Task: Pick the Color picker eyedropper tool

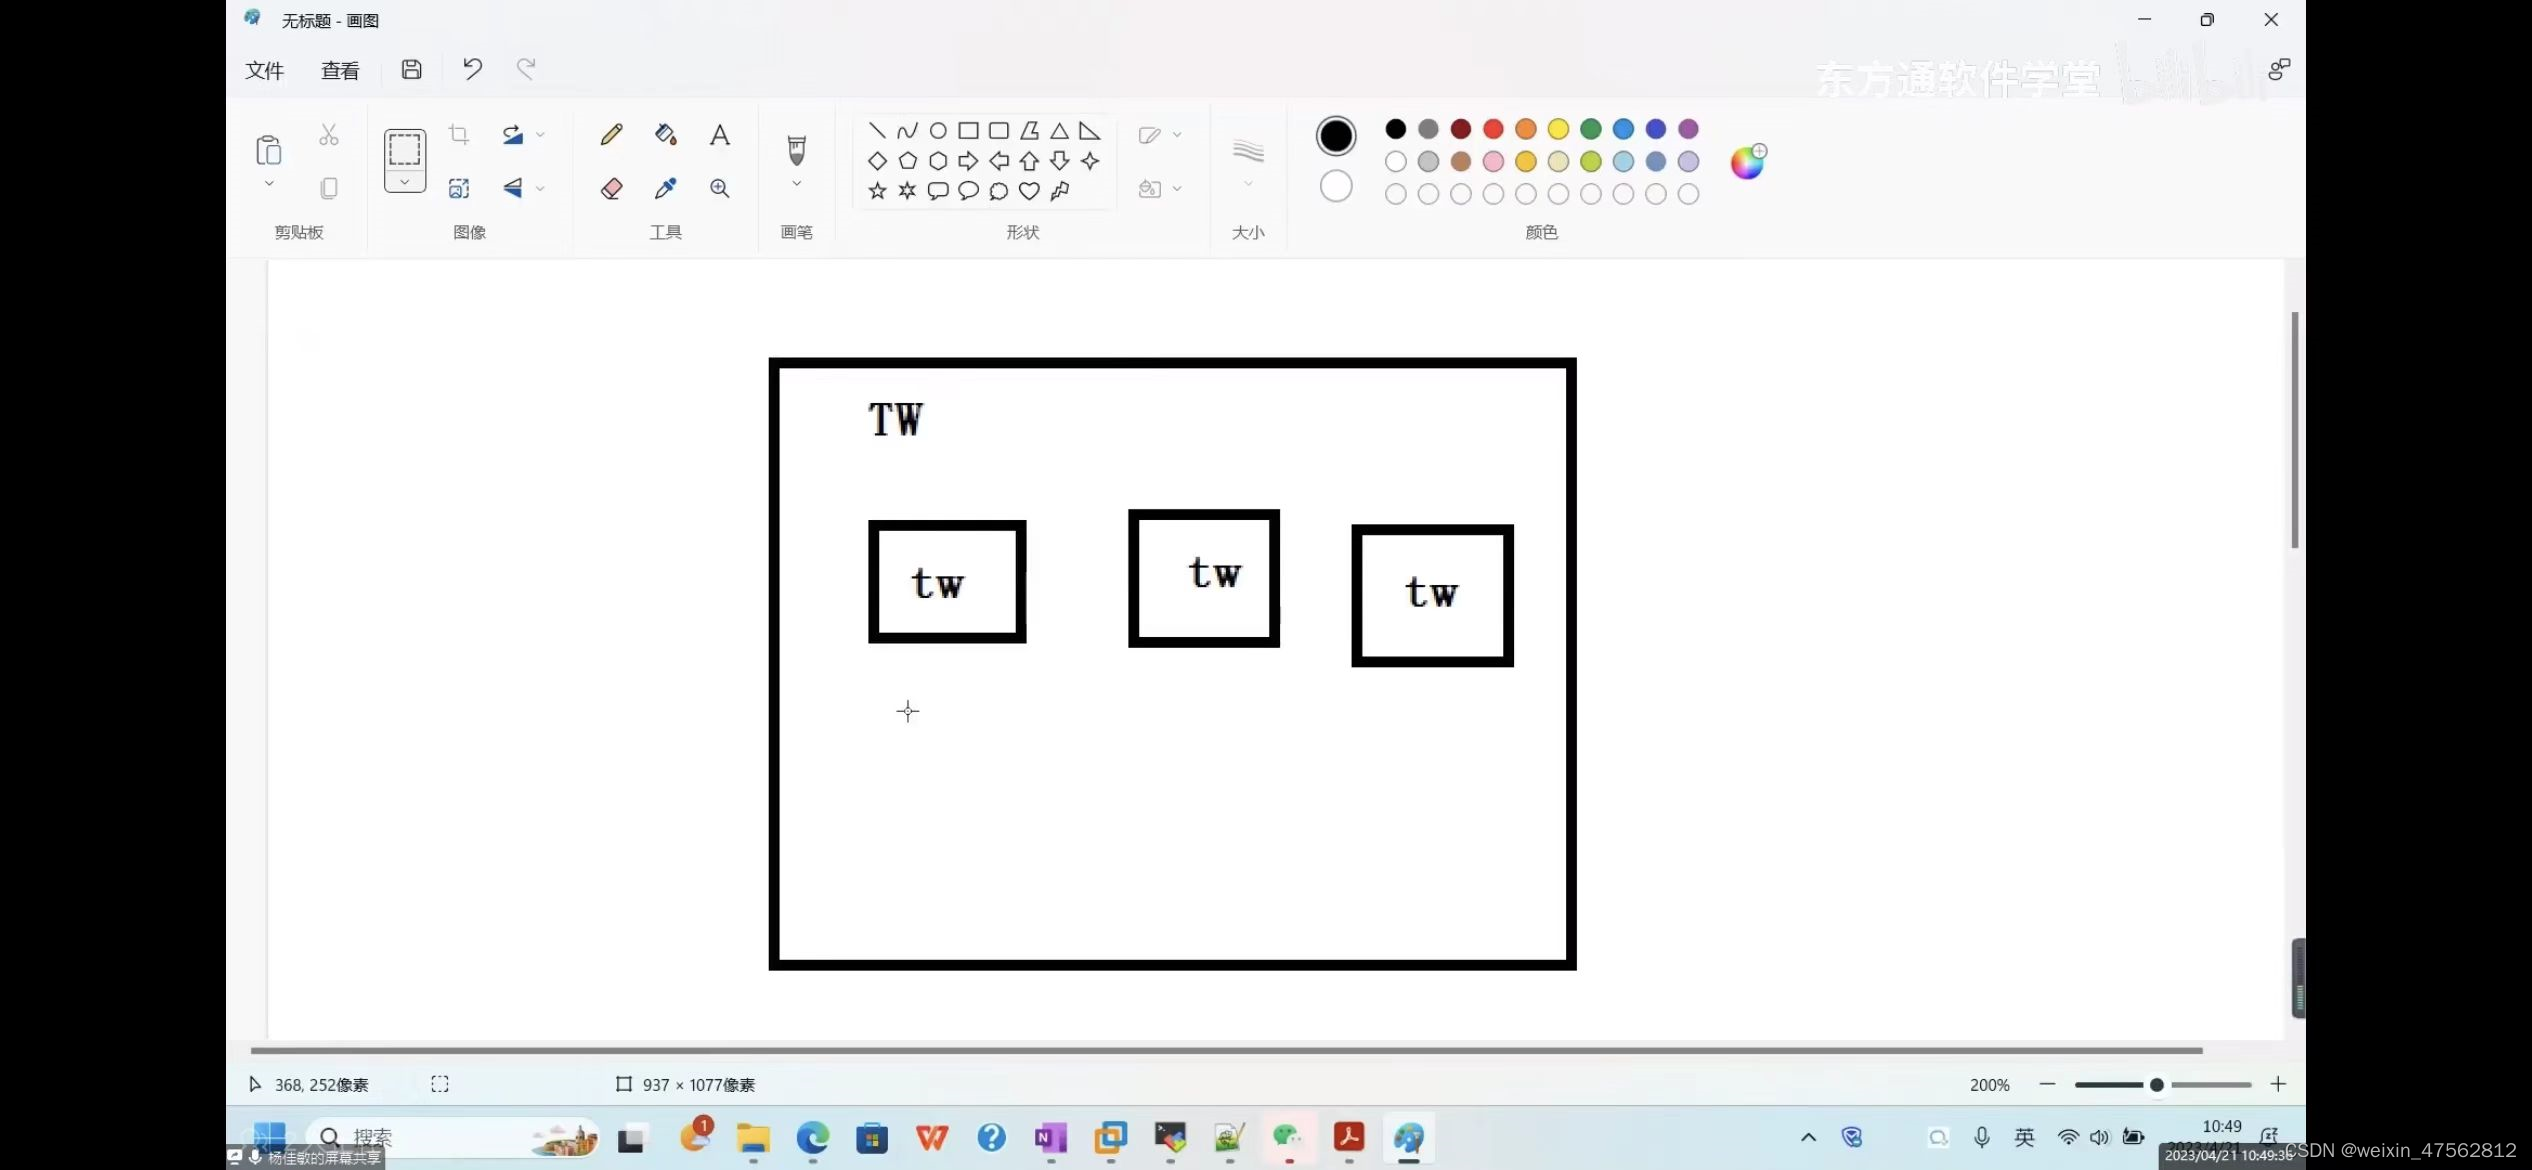Action: 665,188
